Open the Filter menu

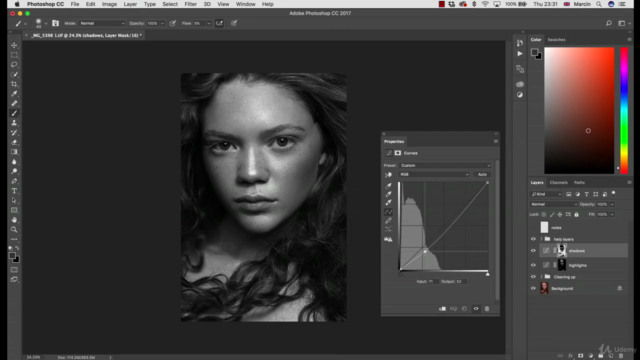[x=190, y=4]
